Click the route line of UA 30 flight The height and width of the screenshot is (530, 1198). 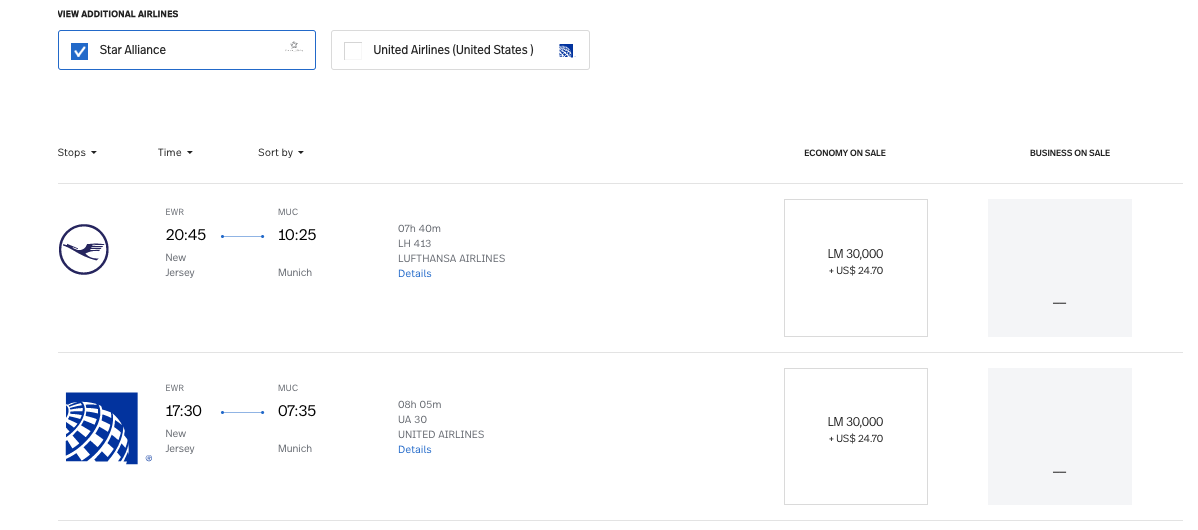(242, 412)
